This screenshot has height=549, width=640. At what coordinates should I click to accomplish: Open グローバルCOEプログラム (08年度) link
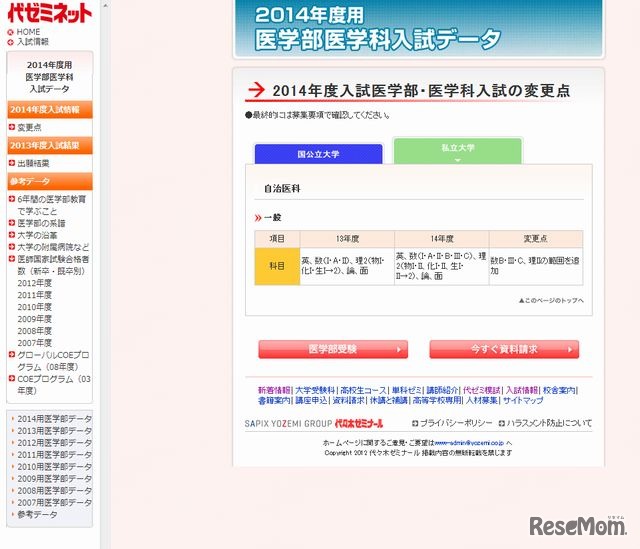pos(53,361)
